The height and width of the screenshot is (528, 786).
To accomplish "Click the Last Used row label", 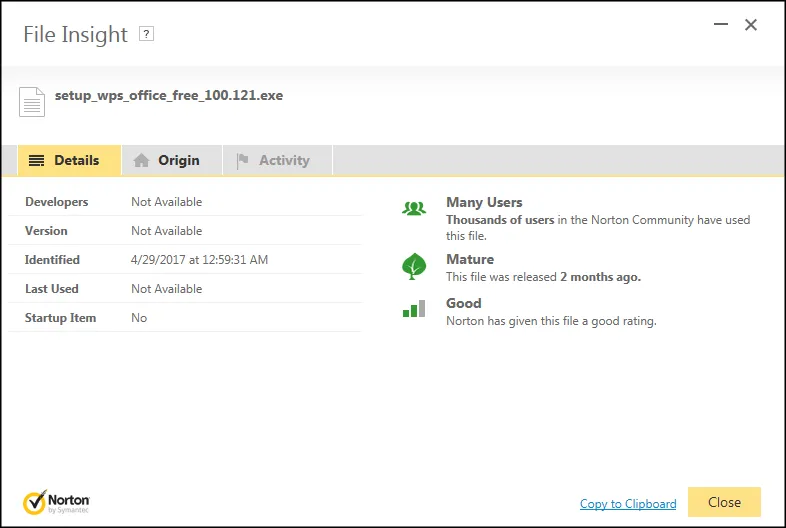I will point(52,289).
